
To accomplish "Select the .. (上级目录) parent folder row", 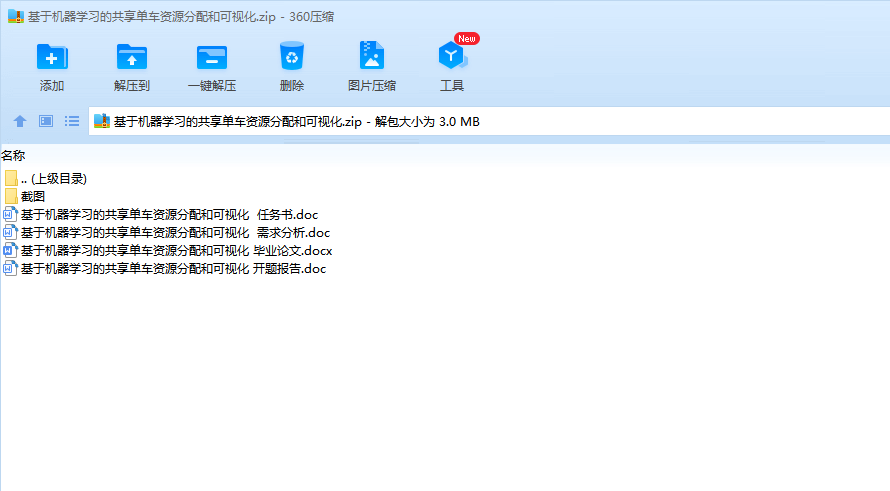I will (45, 178).
